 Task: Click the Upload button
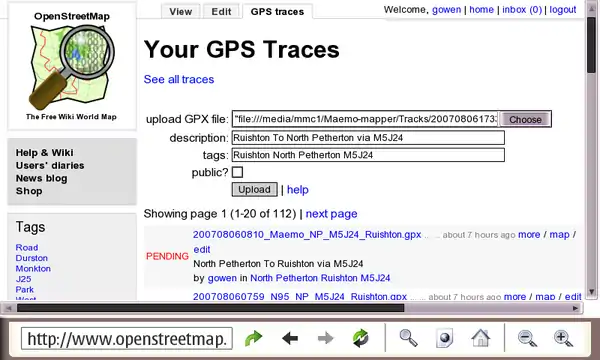(x=254, y=189)
